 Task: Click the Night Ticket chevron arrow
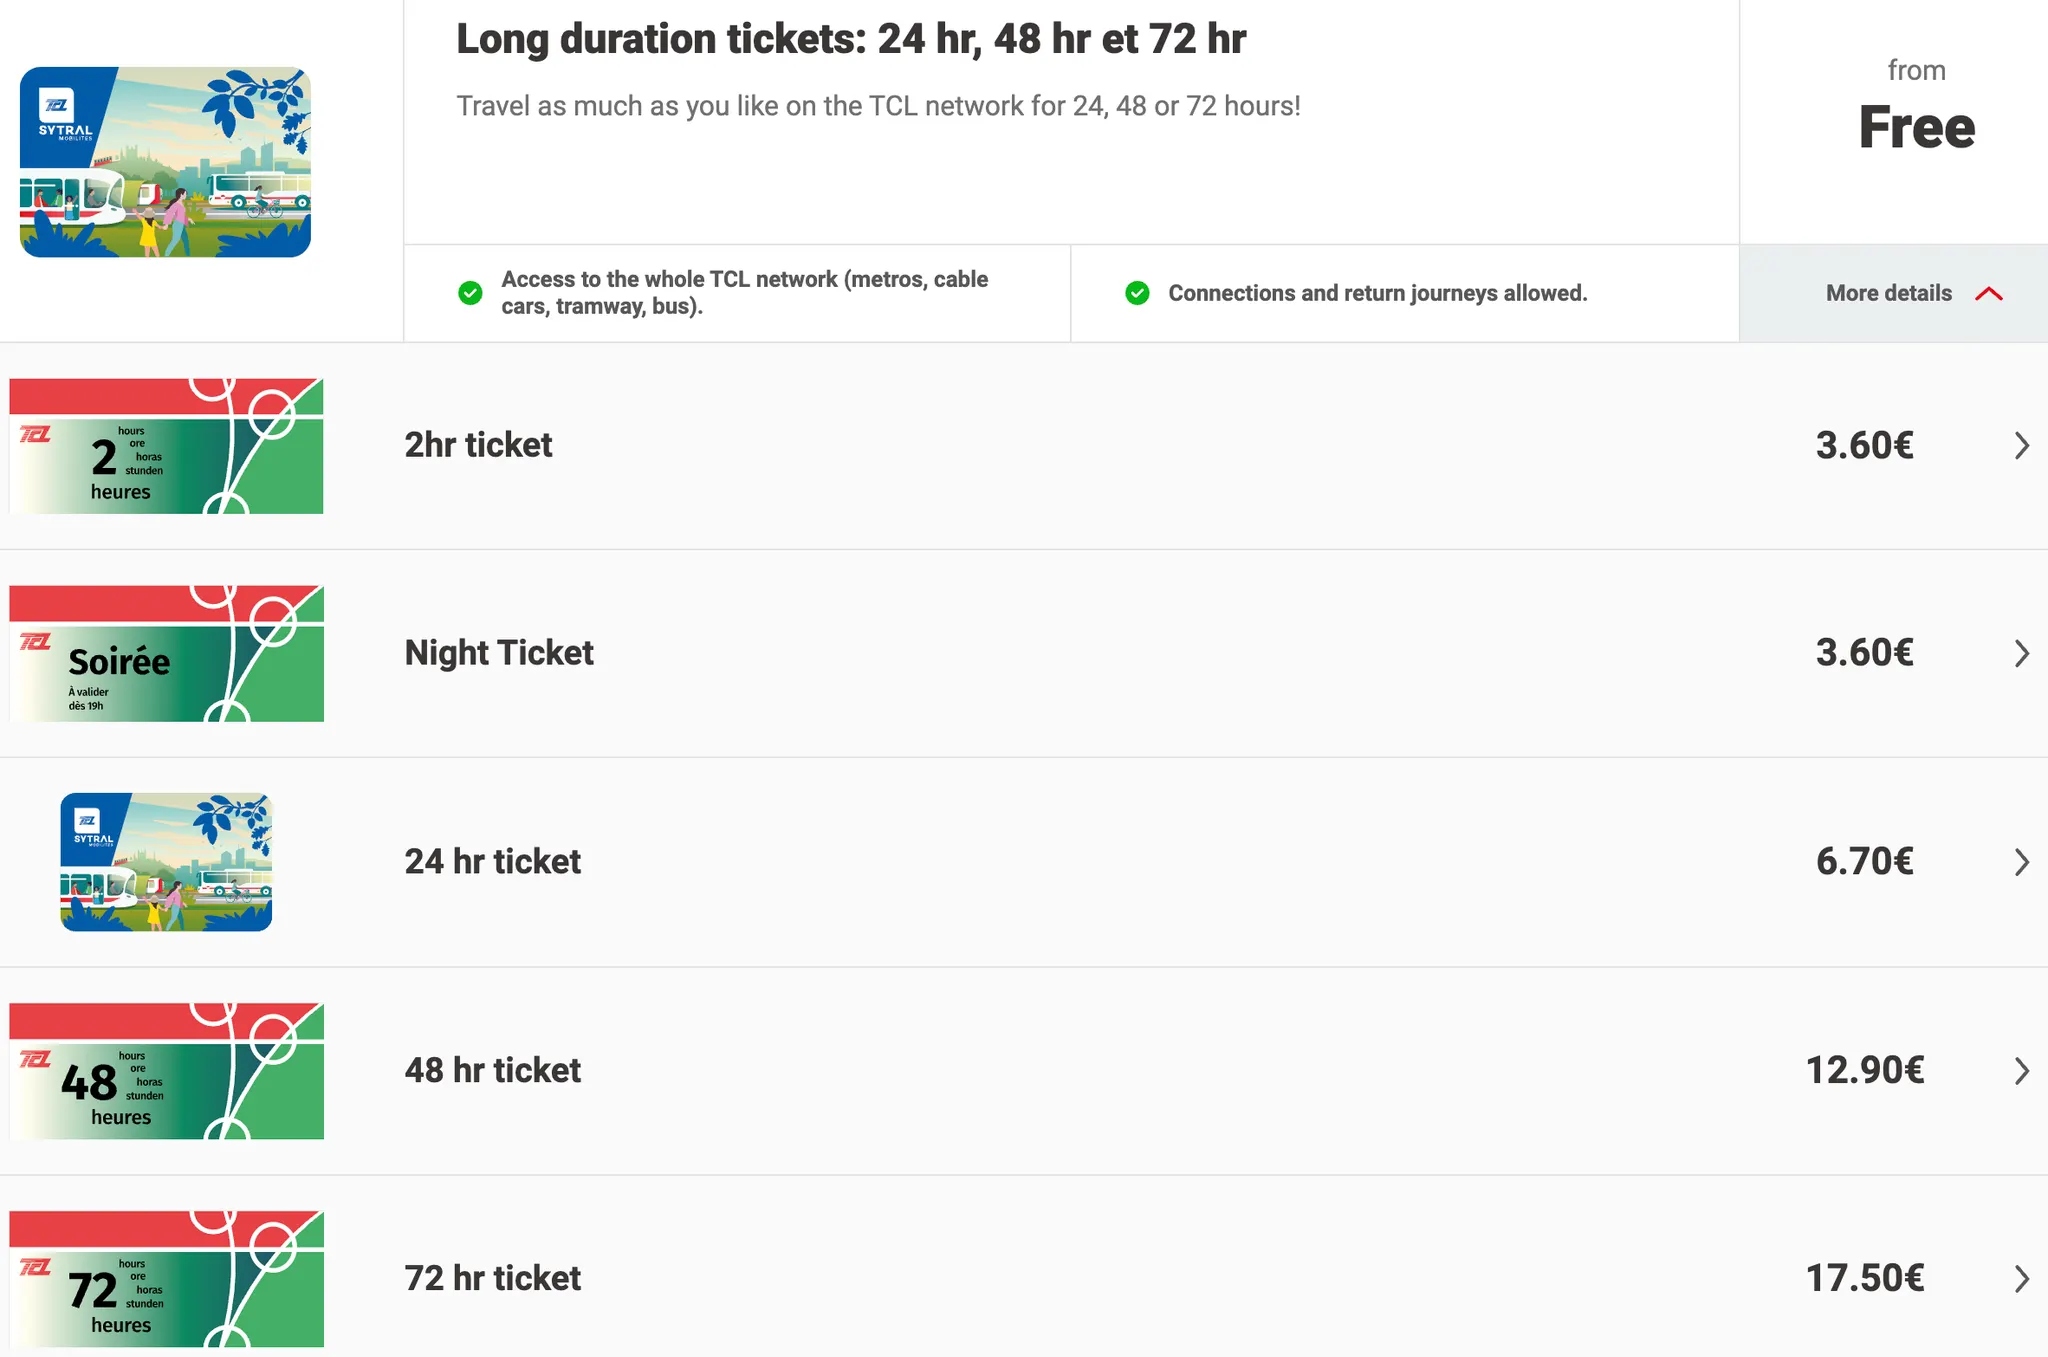[x=2021, y=653]
